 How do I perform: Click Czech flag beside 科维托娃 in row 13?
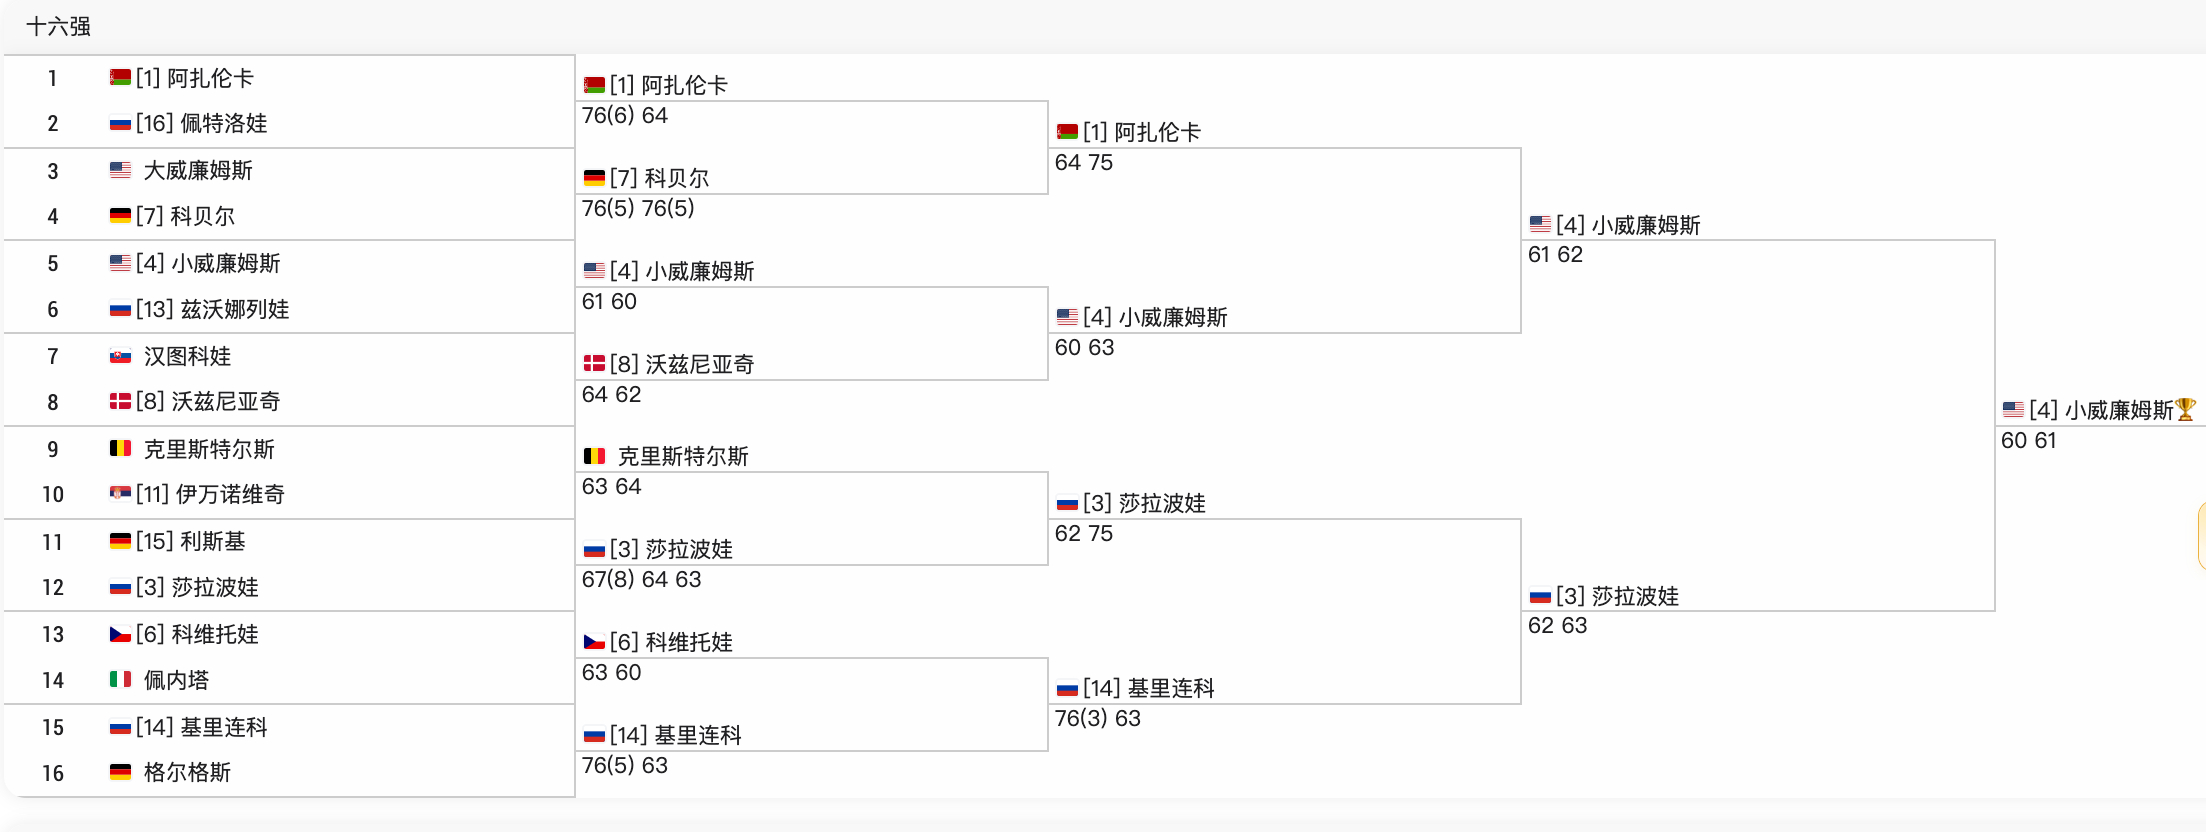point(120,634)
